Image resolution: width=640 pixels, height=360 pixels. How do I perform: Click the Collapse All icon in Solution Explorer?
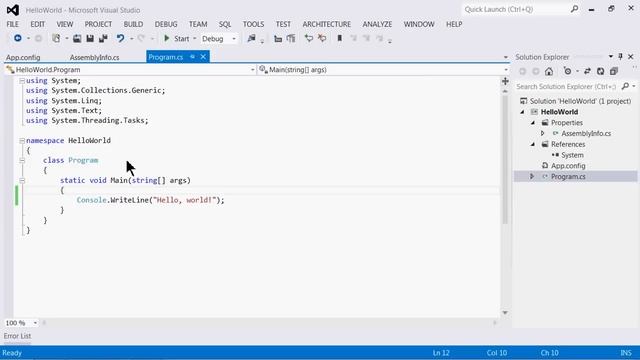pyautogui.click(x=614, y=71)
